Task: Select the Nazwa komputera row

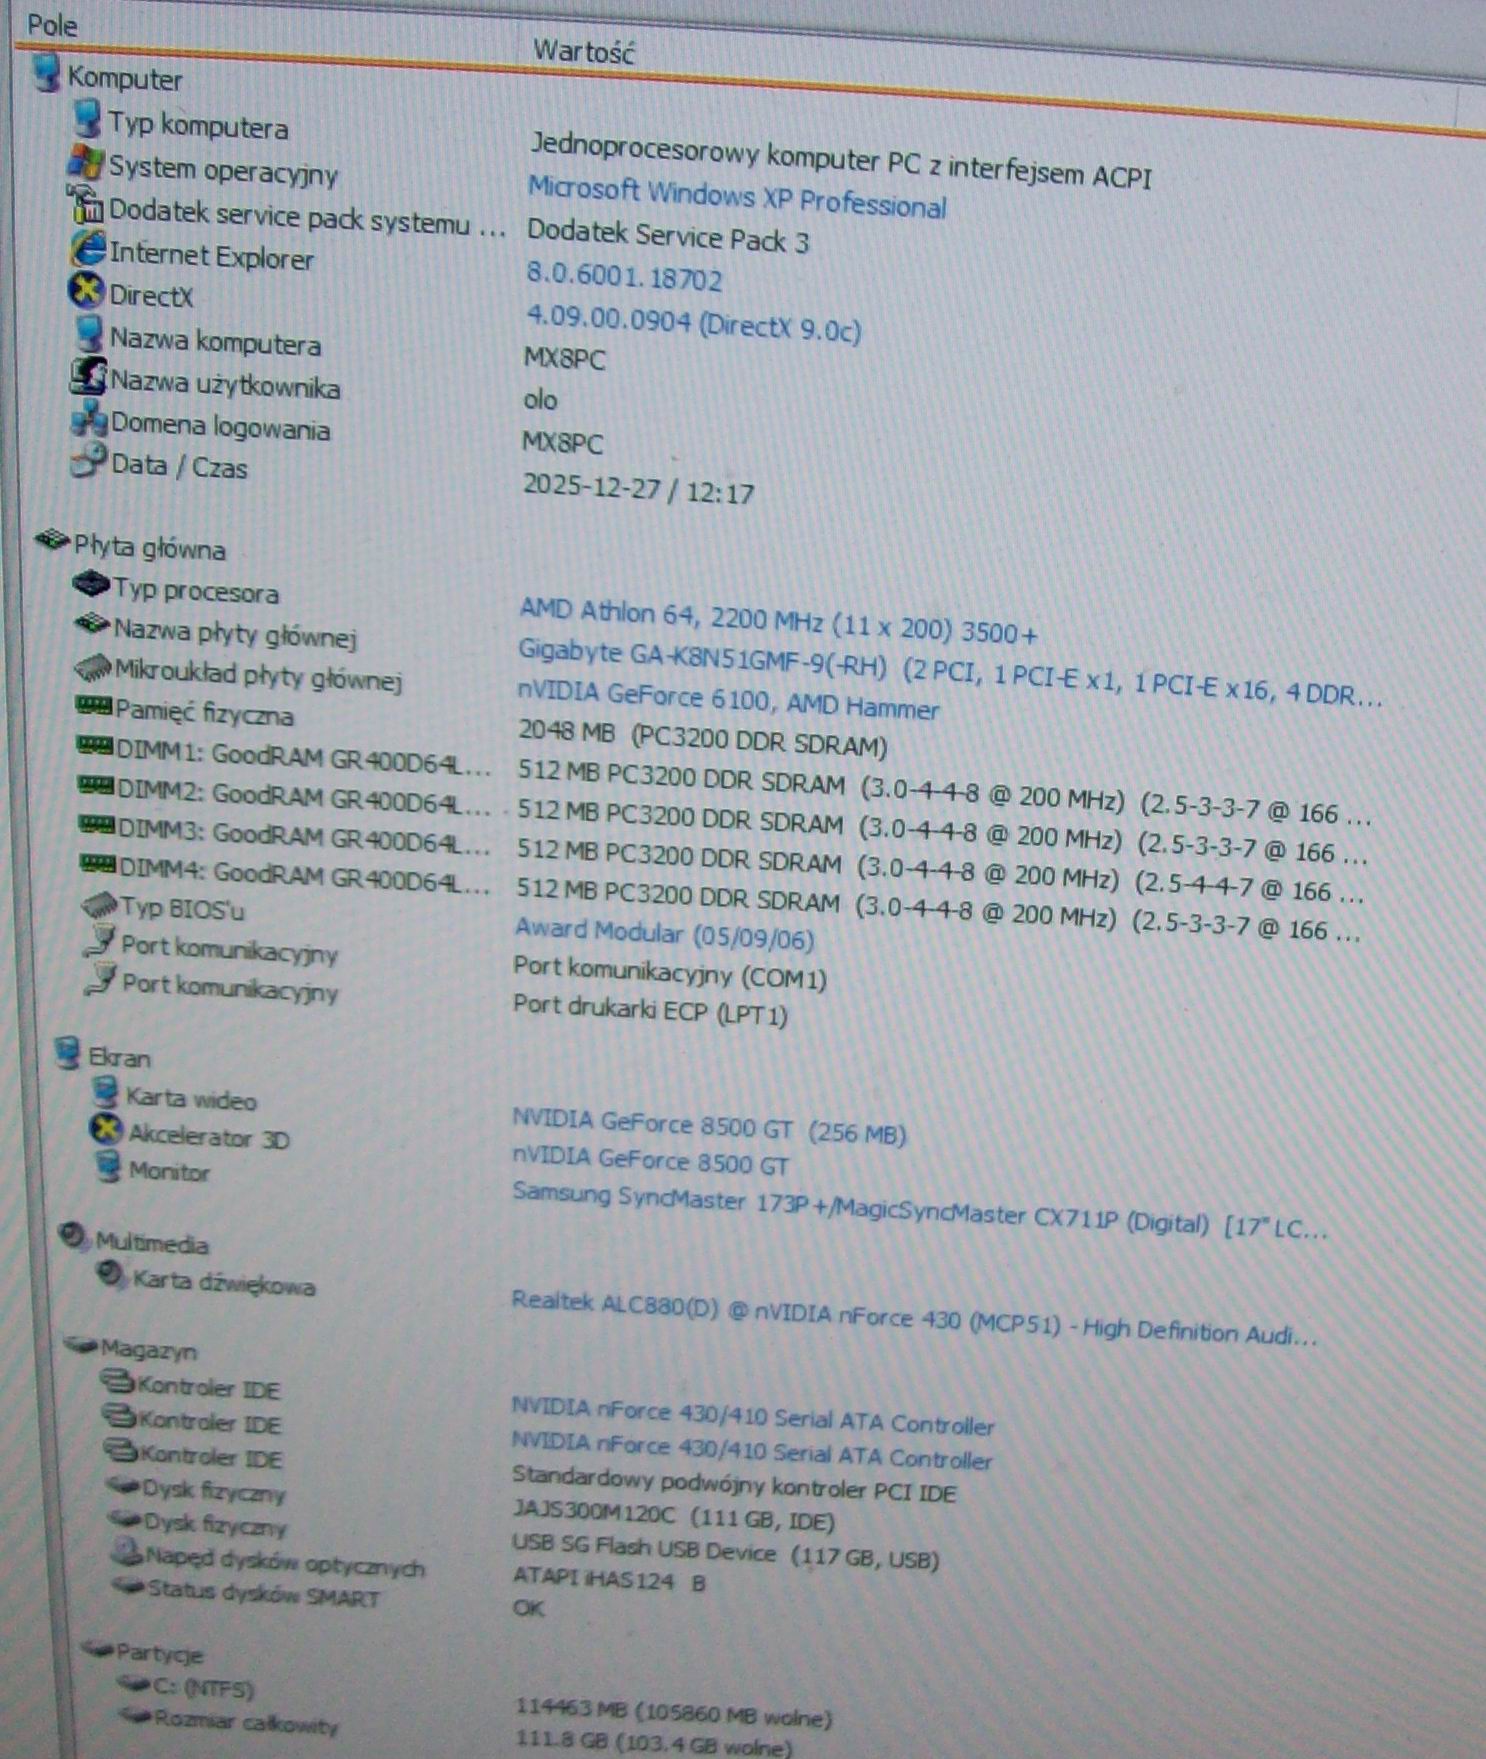Action: [x=215, y=342]
